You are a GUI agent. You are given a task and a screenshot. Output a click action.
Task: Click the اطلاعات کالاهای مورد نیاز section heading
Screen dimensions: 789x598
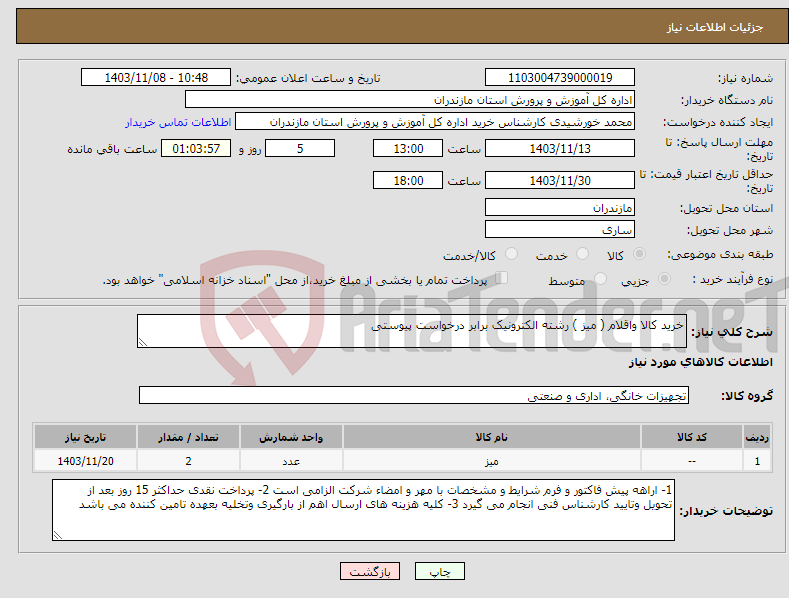tap(700, 362)
